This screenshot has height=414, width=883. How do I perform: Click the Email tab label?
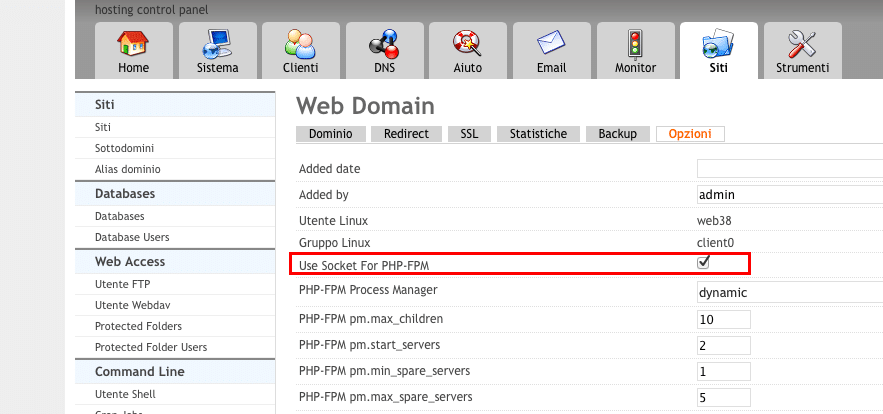(551, 68)
